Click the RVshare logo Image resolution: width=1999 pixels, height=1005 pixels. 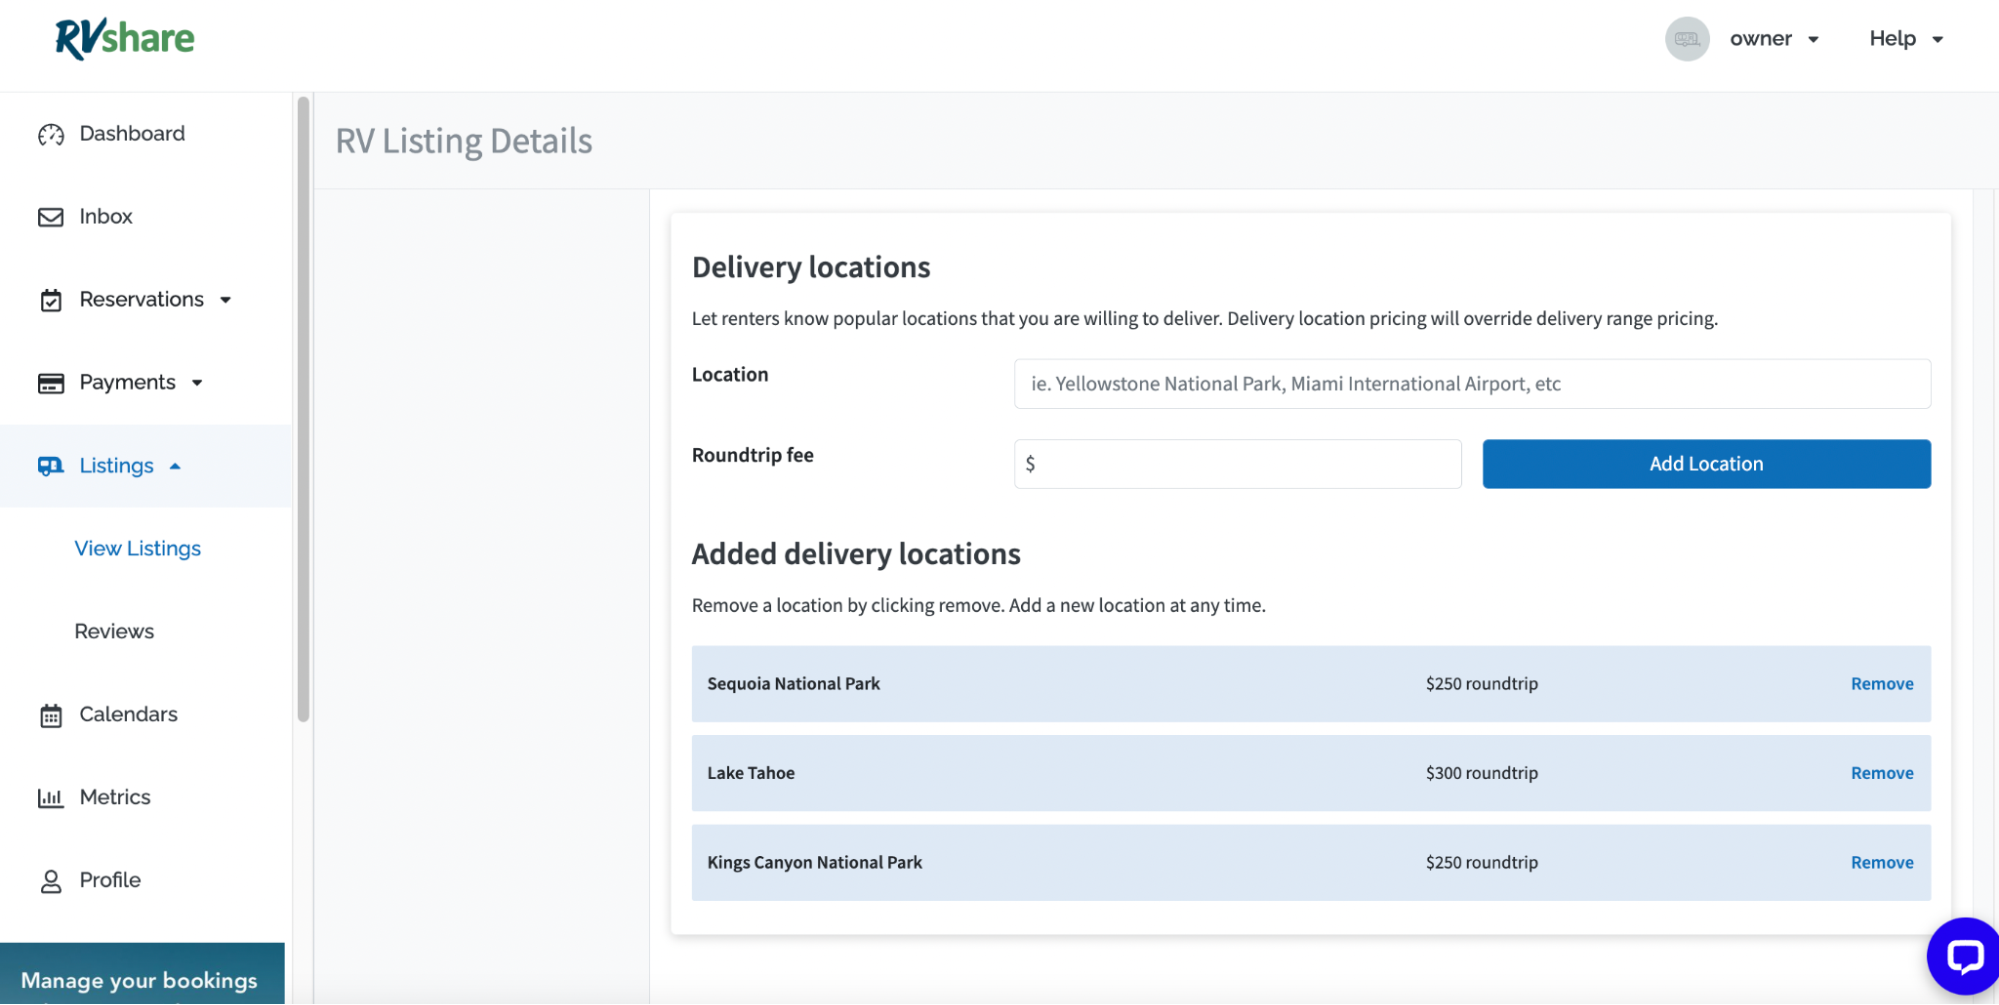pyautogui.click(x=124, y=38)
